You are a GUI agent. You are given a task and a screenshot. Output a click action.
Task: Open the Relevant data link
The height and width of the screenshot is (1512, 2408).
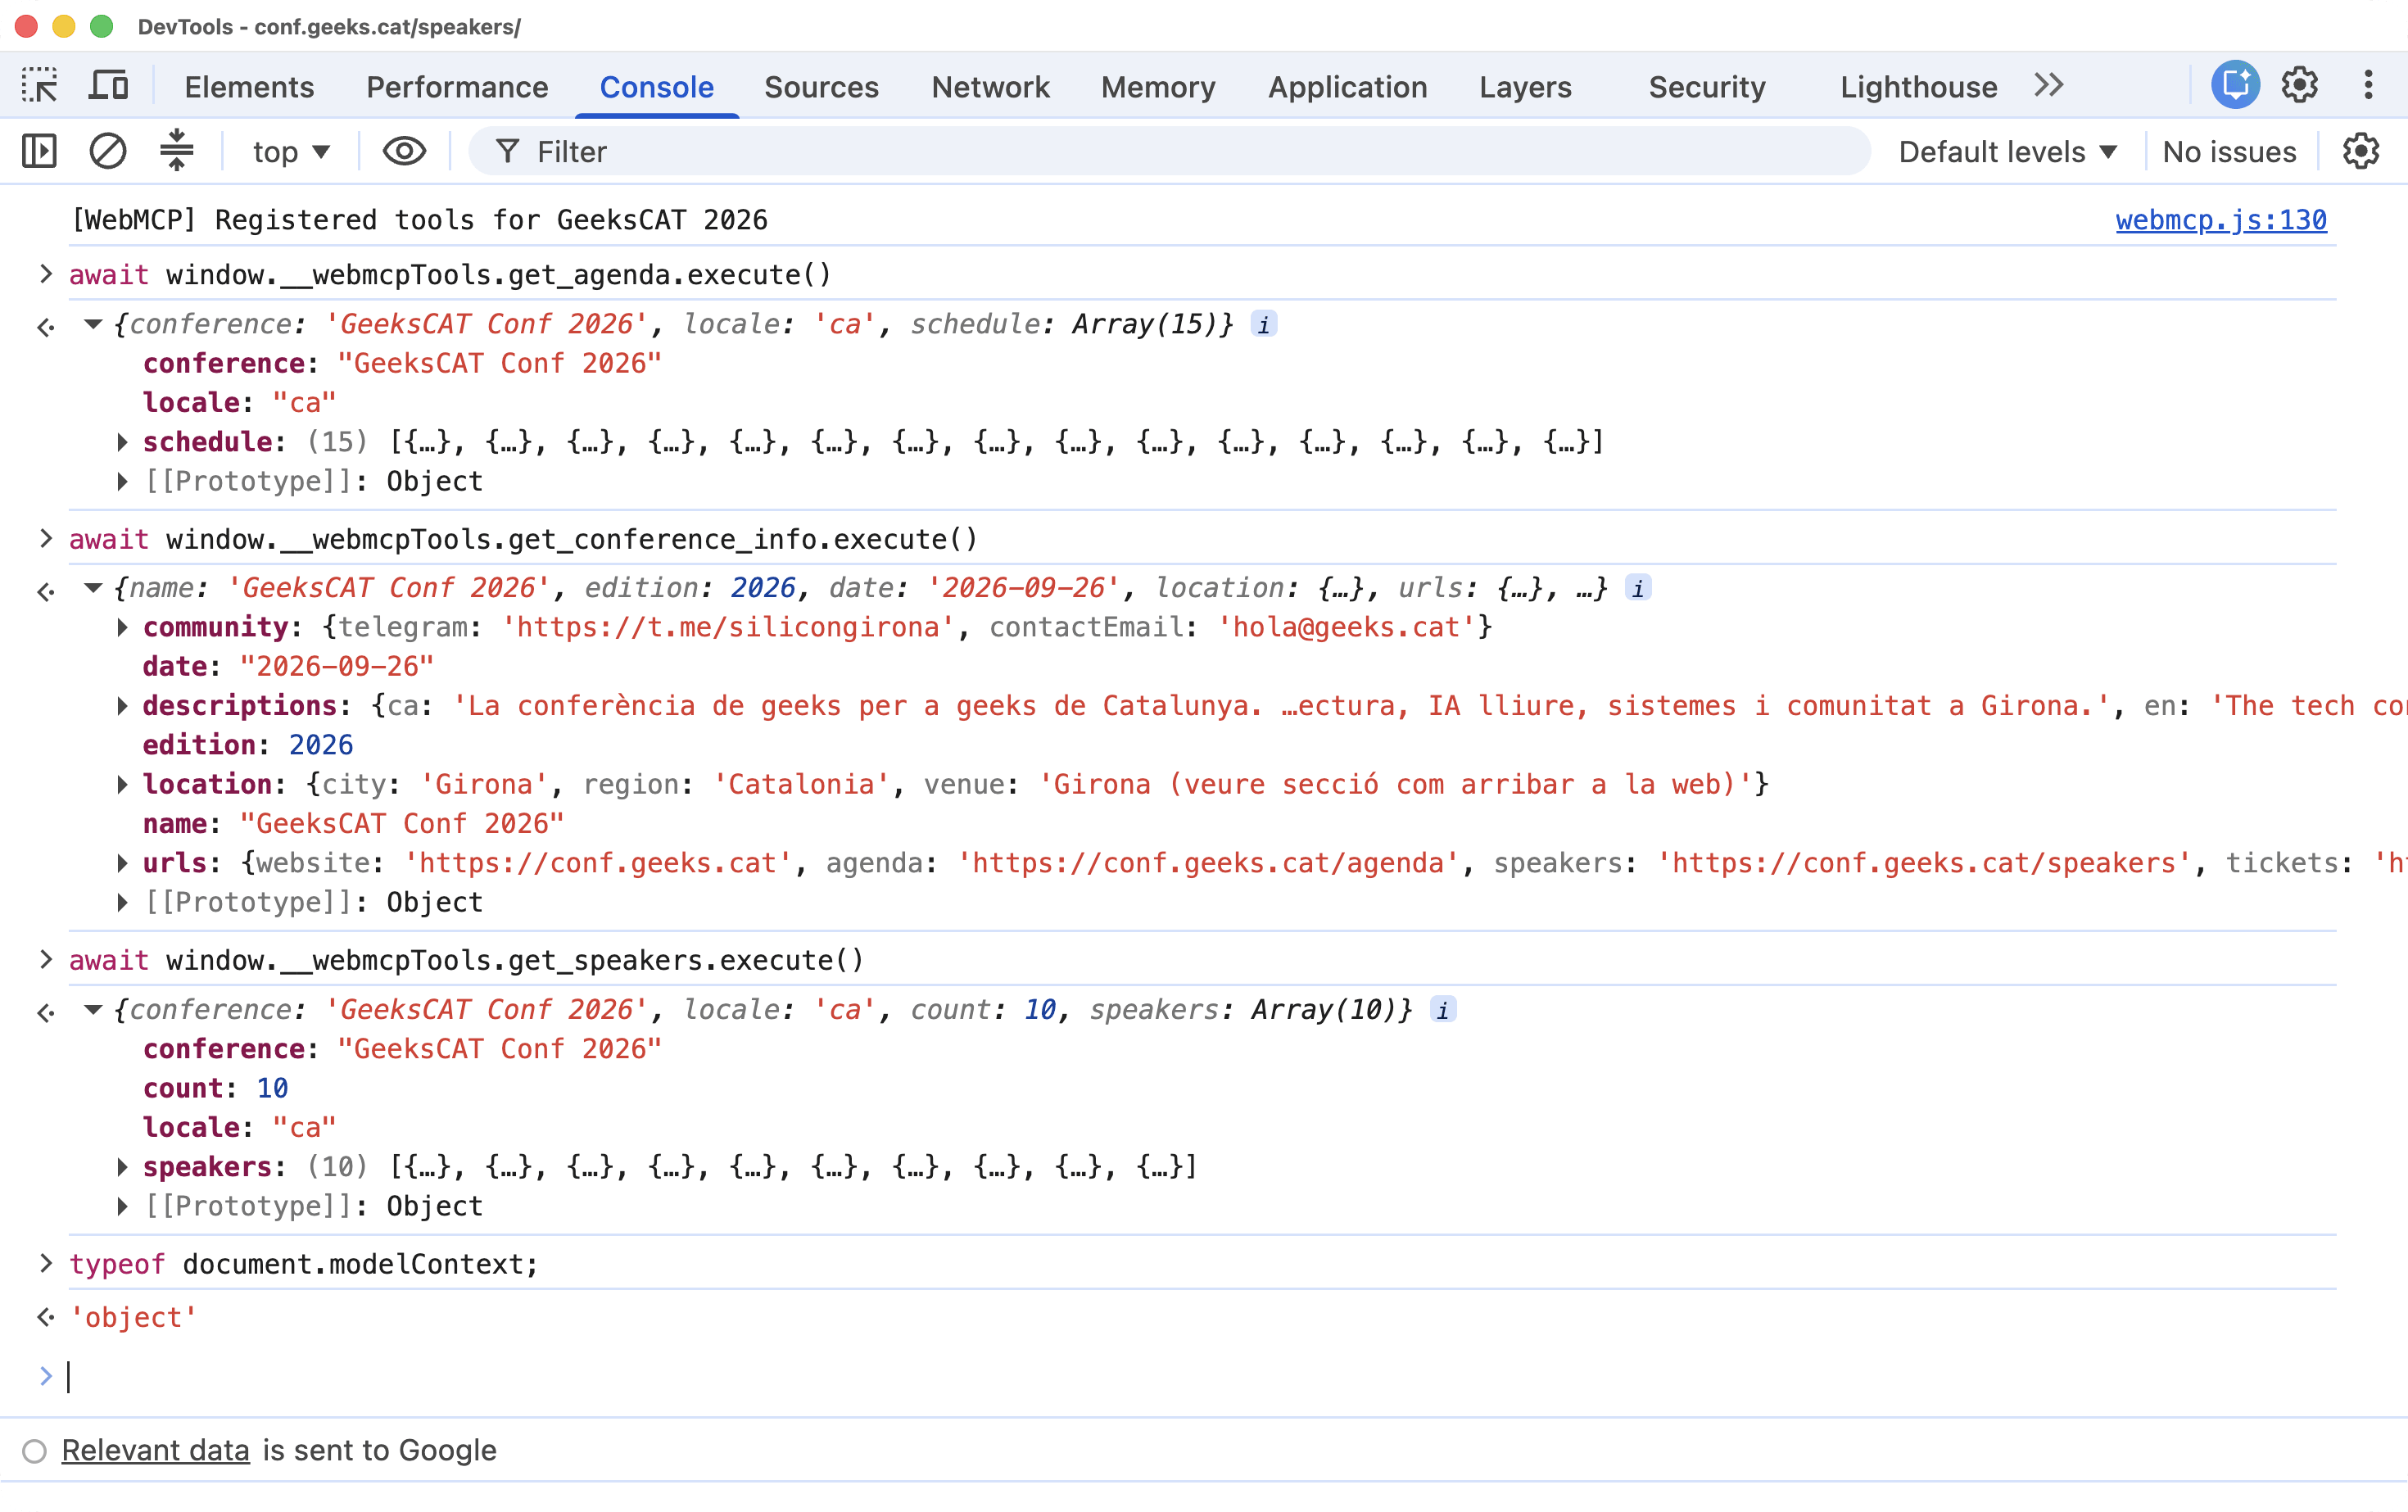click(155, 1451)
